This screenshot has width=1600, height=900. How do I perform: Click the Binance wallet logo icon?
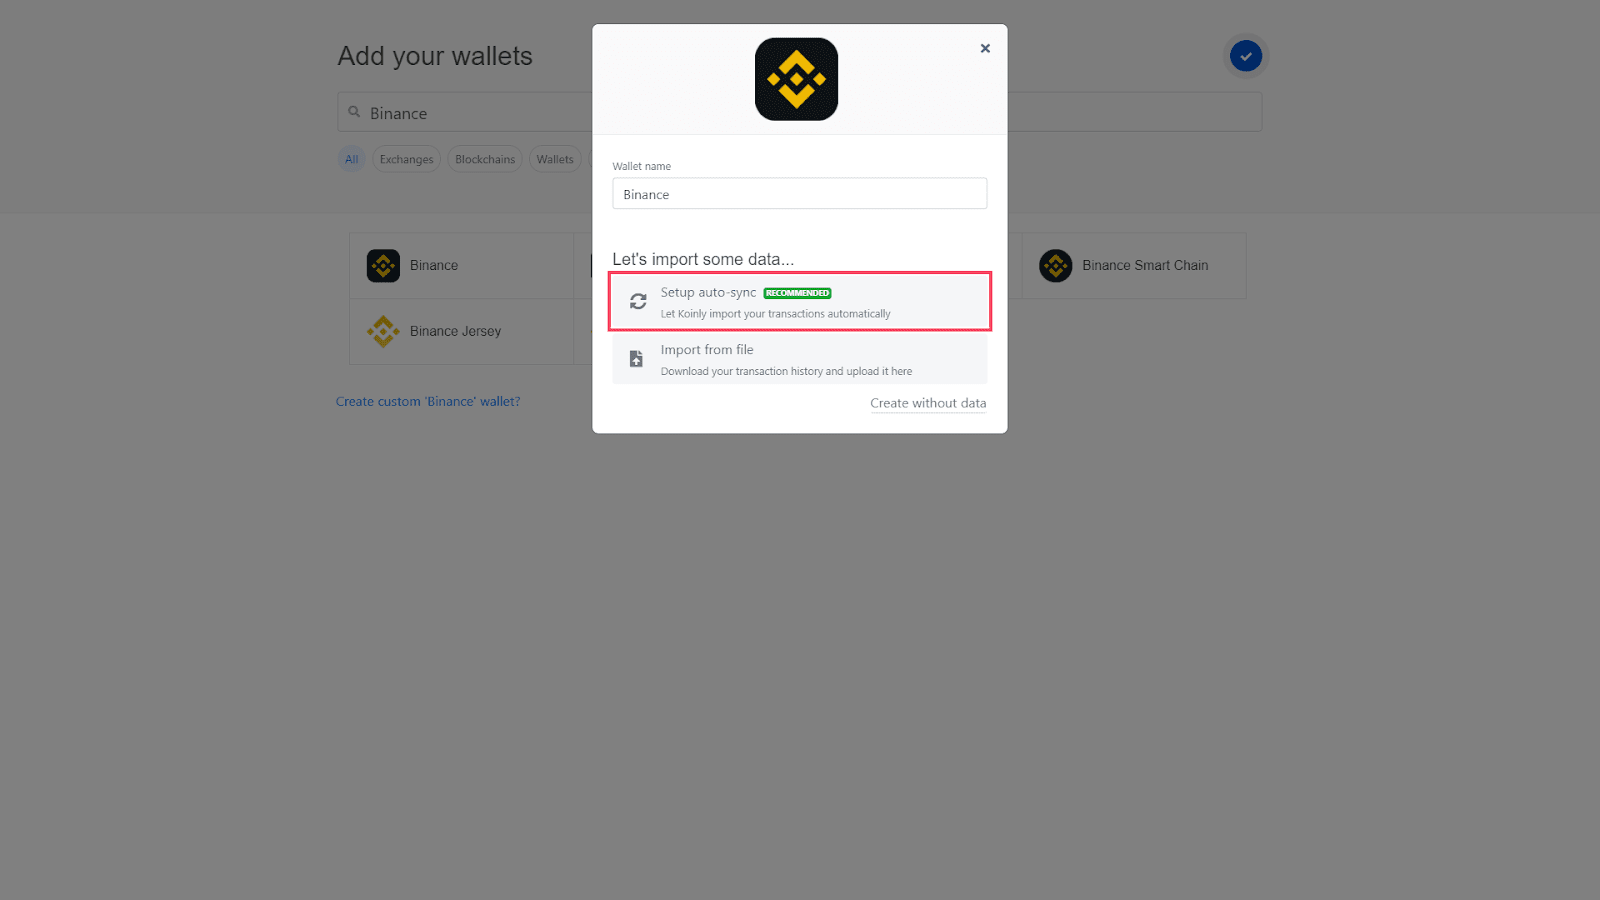point(383,266)
